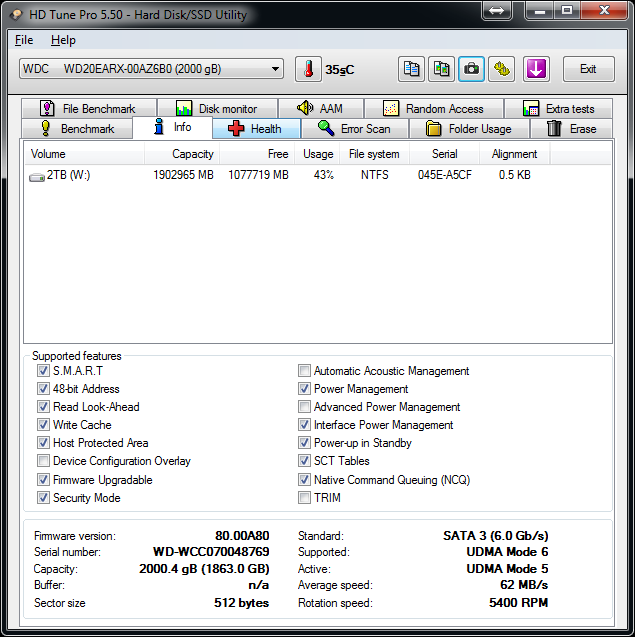Toggle the S.M.A.R.T checkbox
This screenshot has height=637, width=635.
pyautogui.click(x=43, y=370)
